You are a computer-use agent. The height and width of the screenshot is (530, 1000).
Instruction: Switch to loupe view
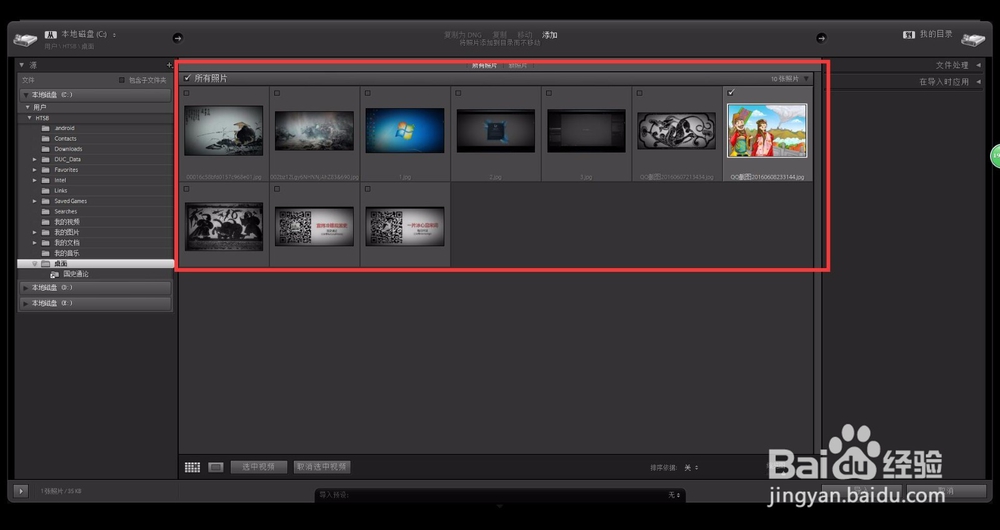pos(216,467)
